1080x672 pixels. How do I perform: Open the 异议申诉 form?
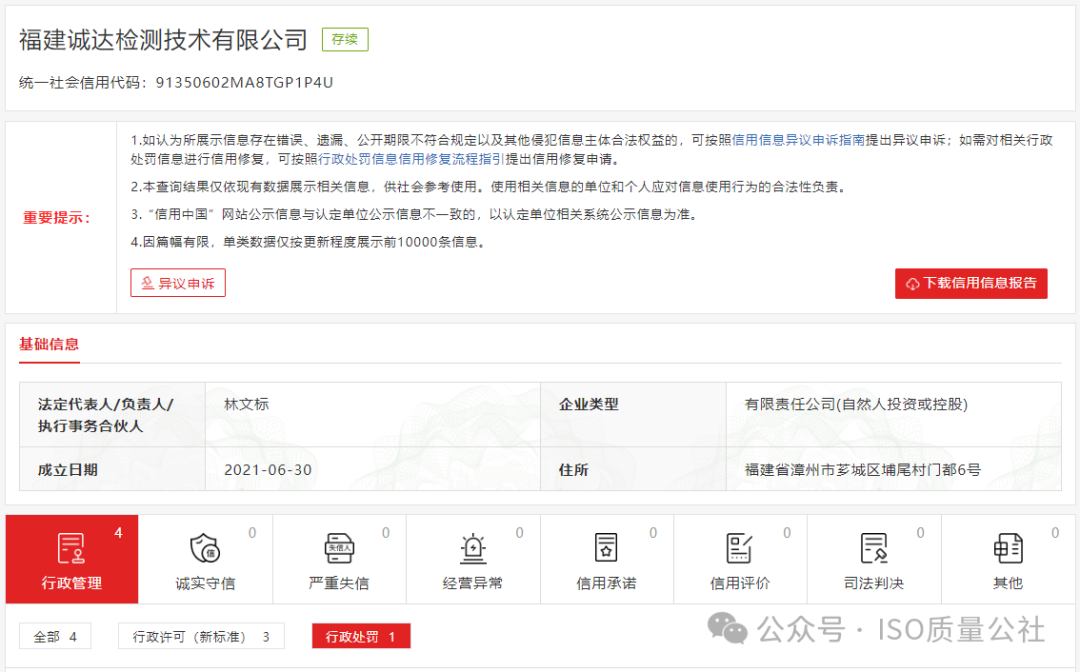(177, 282)
